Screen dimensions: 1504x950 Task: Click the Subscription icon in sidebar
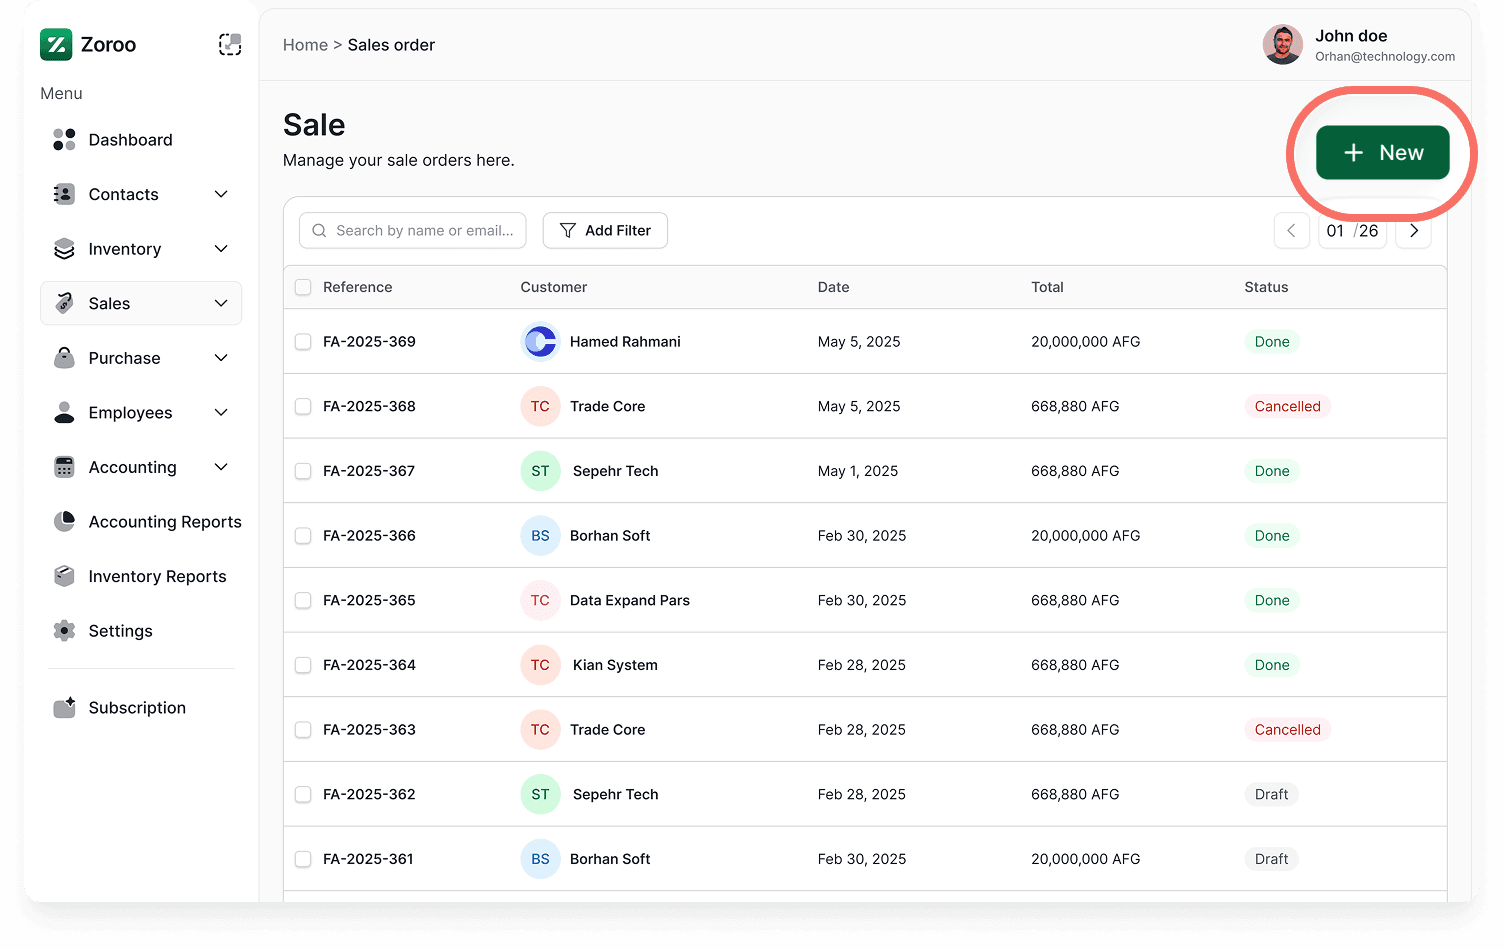[x=63, y=707]
